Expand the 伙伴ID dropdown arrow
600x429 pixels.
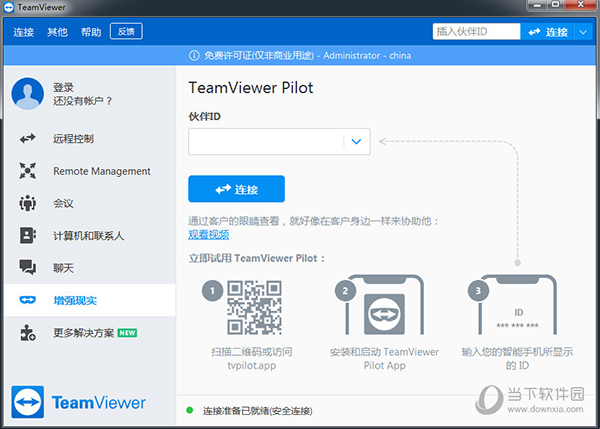click(x=356, y=142)
